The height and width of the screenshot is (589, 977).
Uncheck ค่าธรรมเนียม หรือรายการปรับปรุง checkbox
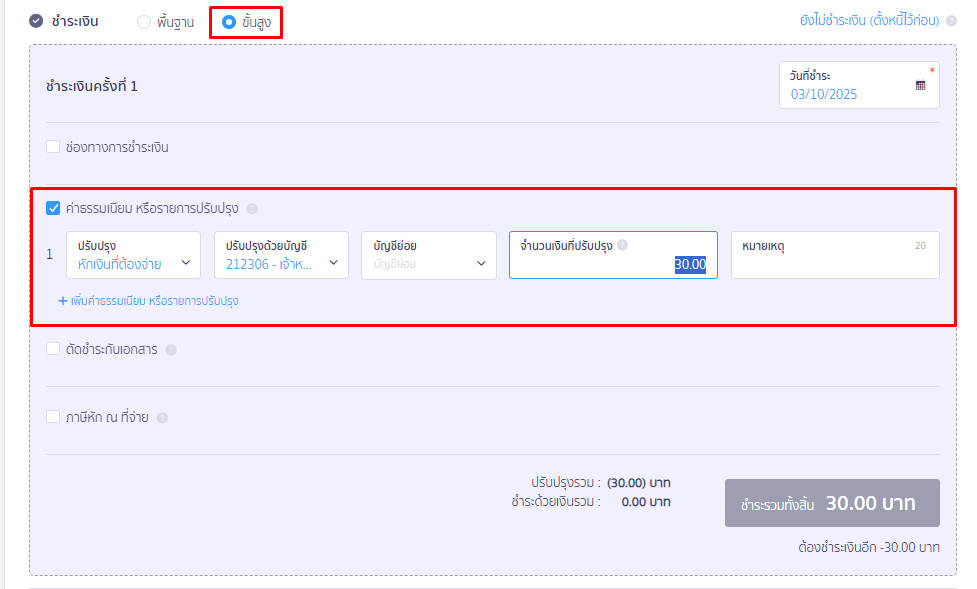point(53,209)
